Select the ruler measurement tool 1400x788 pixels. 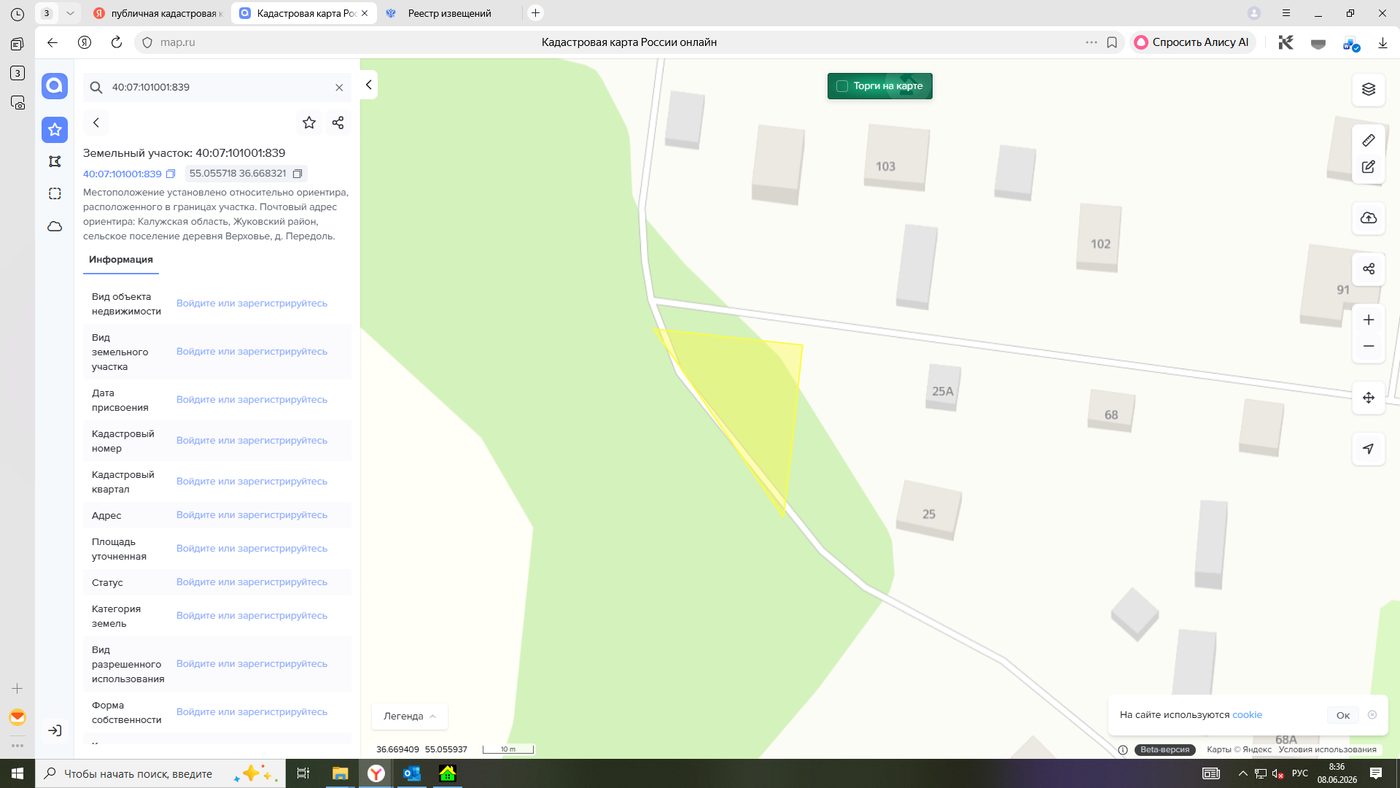[1368, 140]
